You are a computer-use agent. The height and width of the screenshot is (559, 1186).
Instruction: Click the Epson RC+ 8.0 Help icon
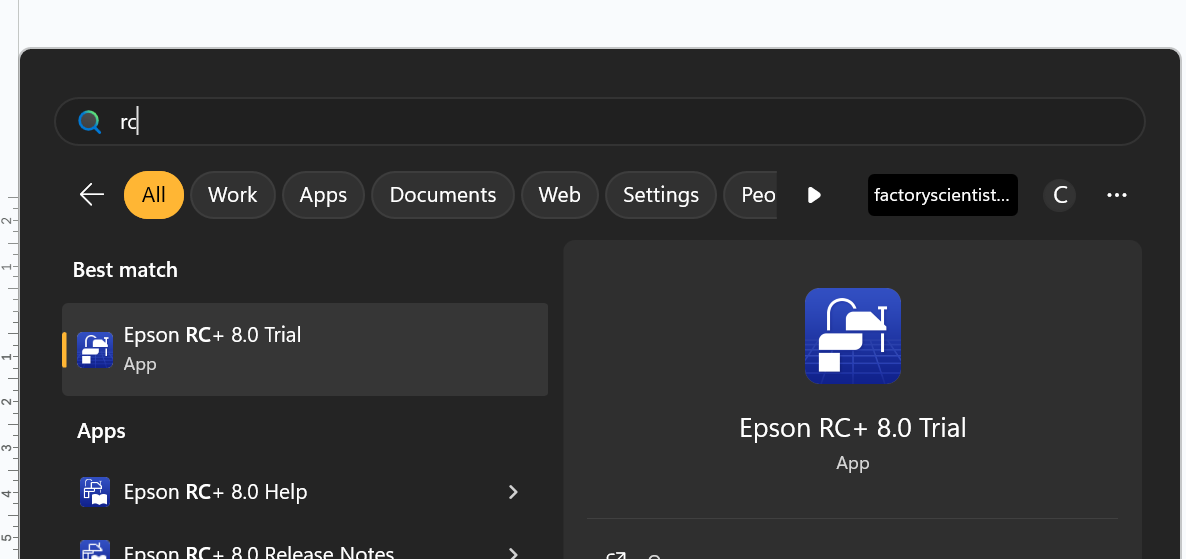pyautogui.click(x=95, y=492)
